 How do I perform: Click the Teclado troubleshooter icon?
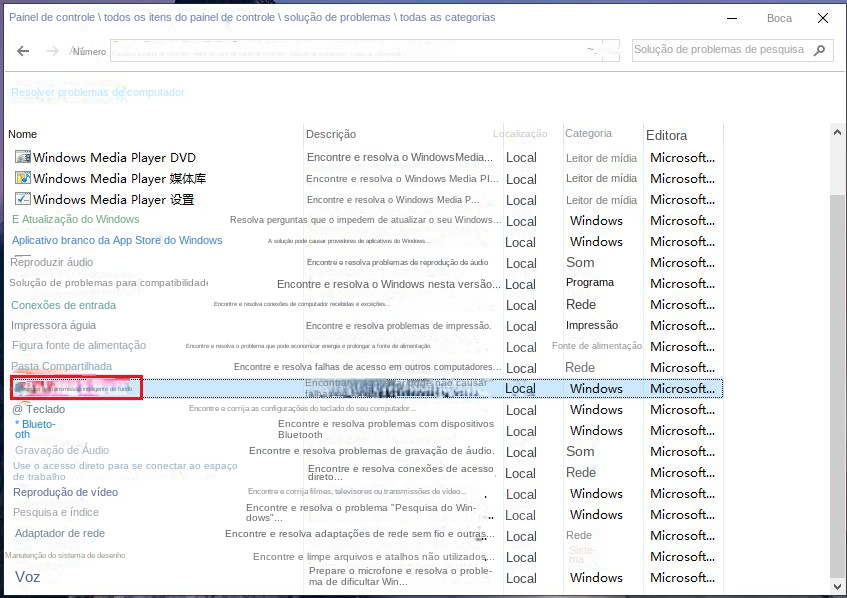(x=18, y=410)
